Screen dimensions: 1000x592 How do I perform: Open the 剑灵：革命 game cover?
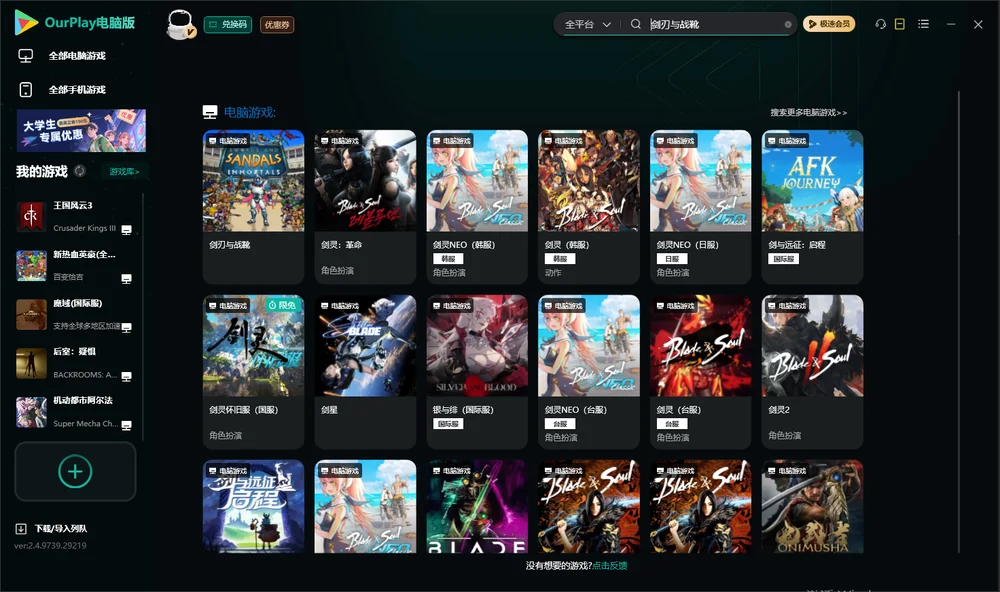365,181
